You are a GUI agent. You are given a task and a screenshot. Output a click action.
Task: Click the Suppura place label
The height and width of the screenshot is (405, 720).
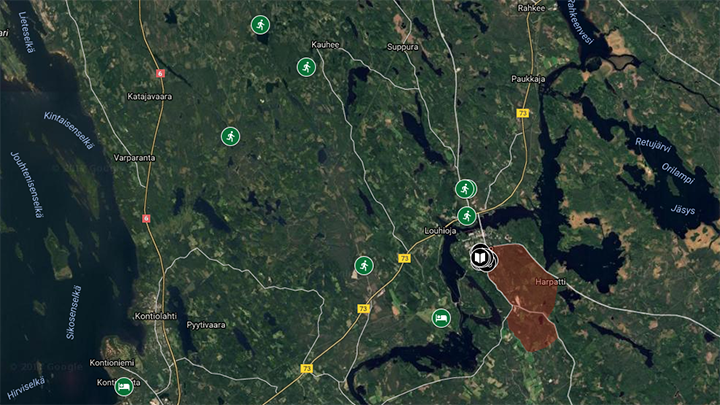[403, 47]
